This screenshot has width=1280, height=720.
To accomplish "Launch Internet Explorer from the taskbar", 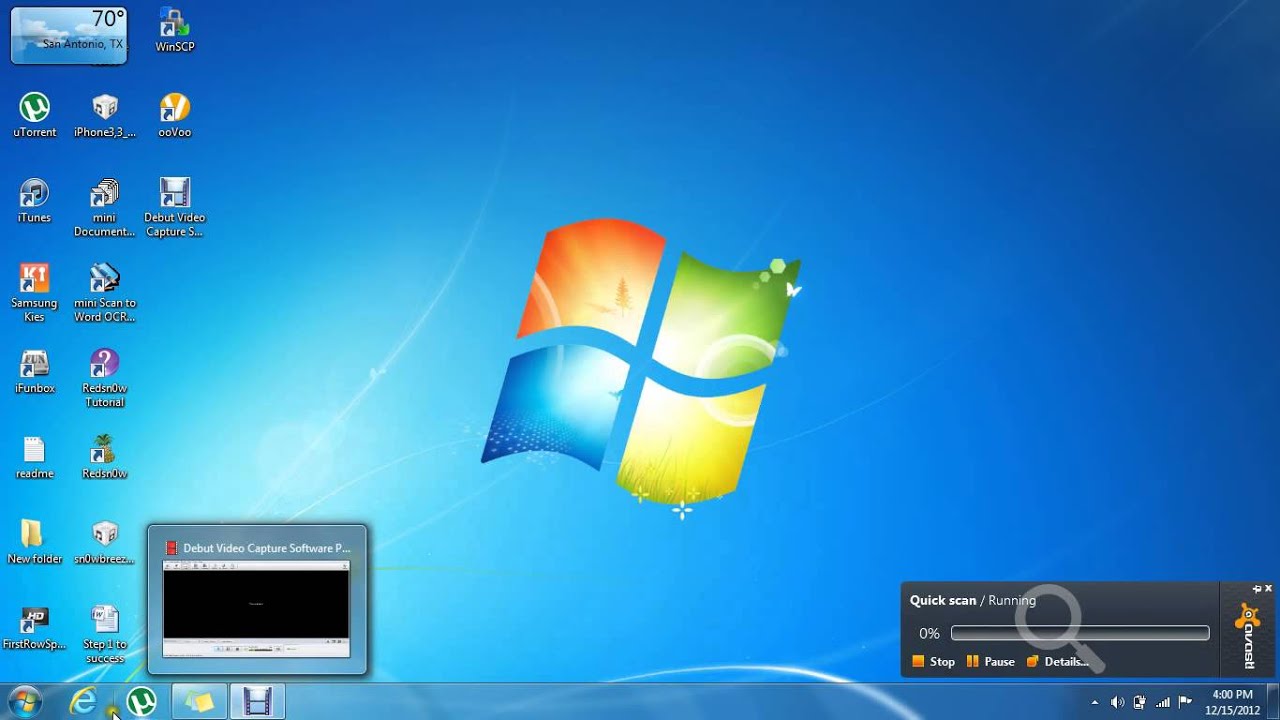I will pos(83,702).
